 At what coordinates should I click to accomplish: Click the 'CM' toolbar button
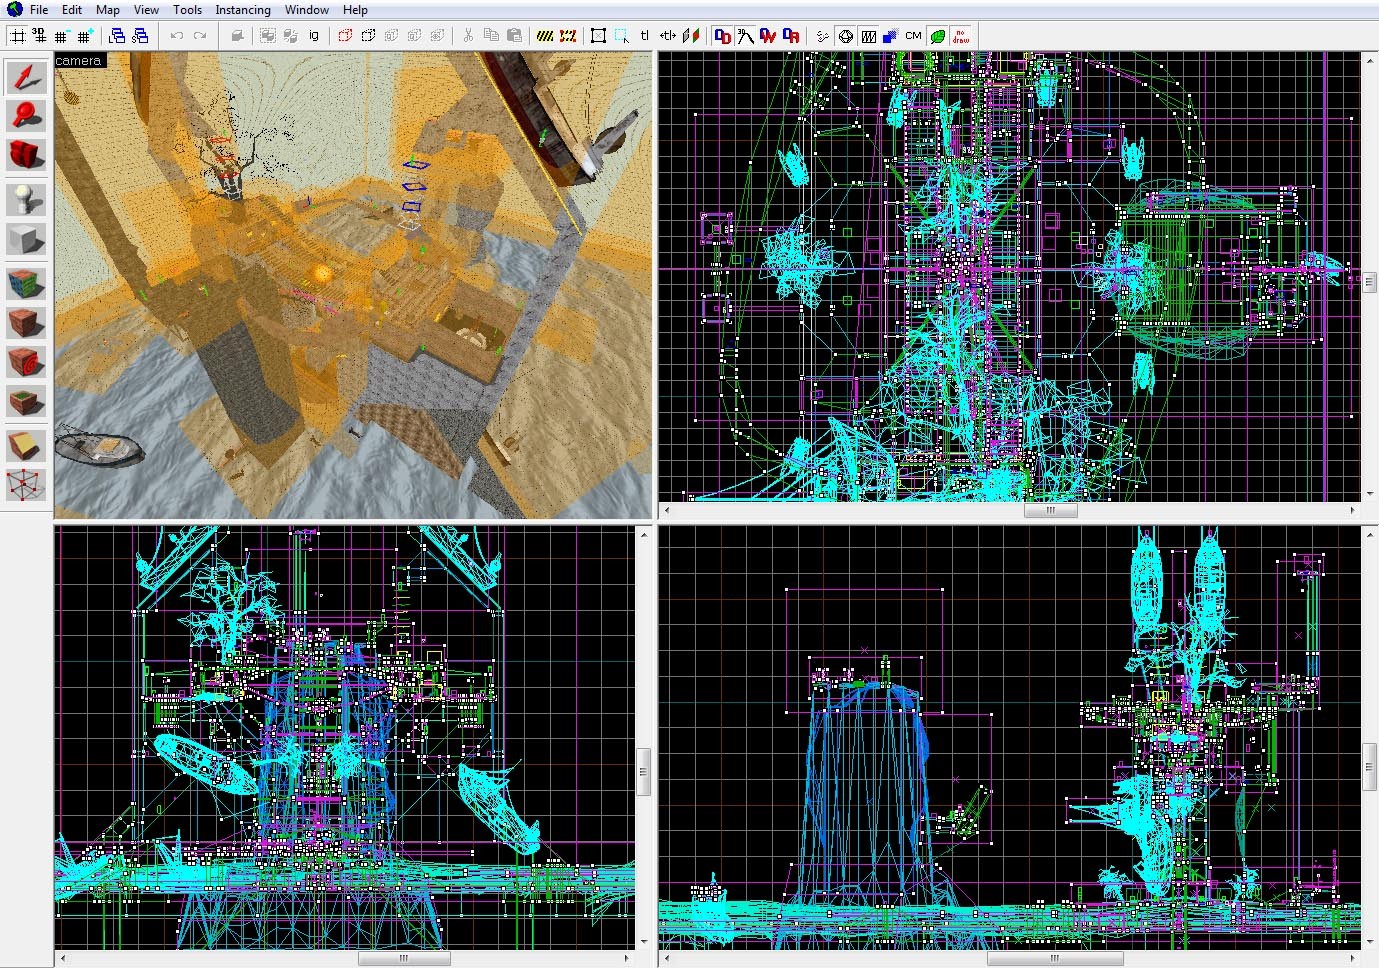[x=913, y=36]
